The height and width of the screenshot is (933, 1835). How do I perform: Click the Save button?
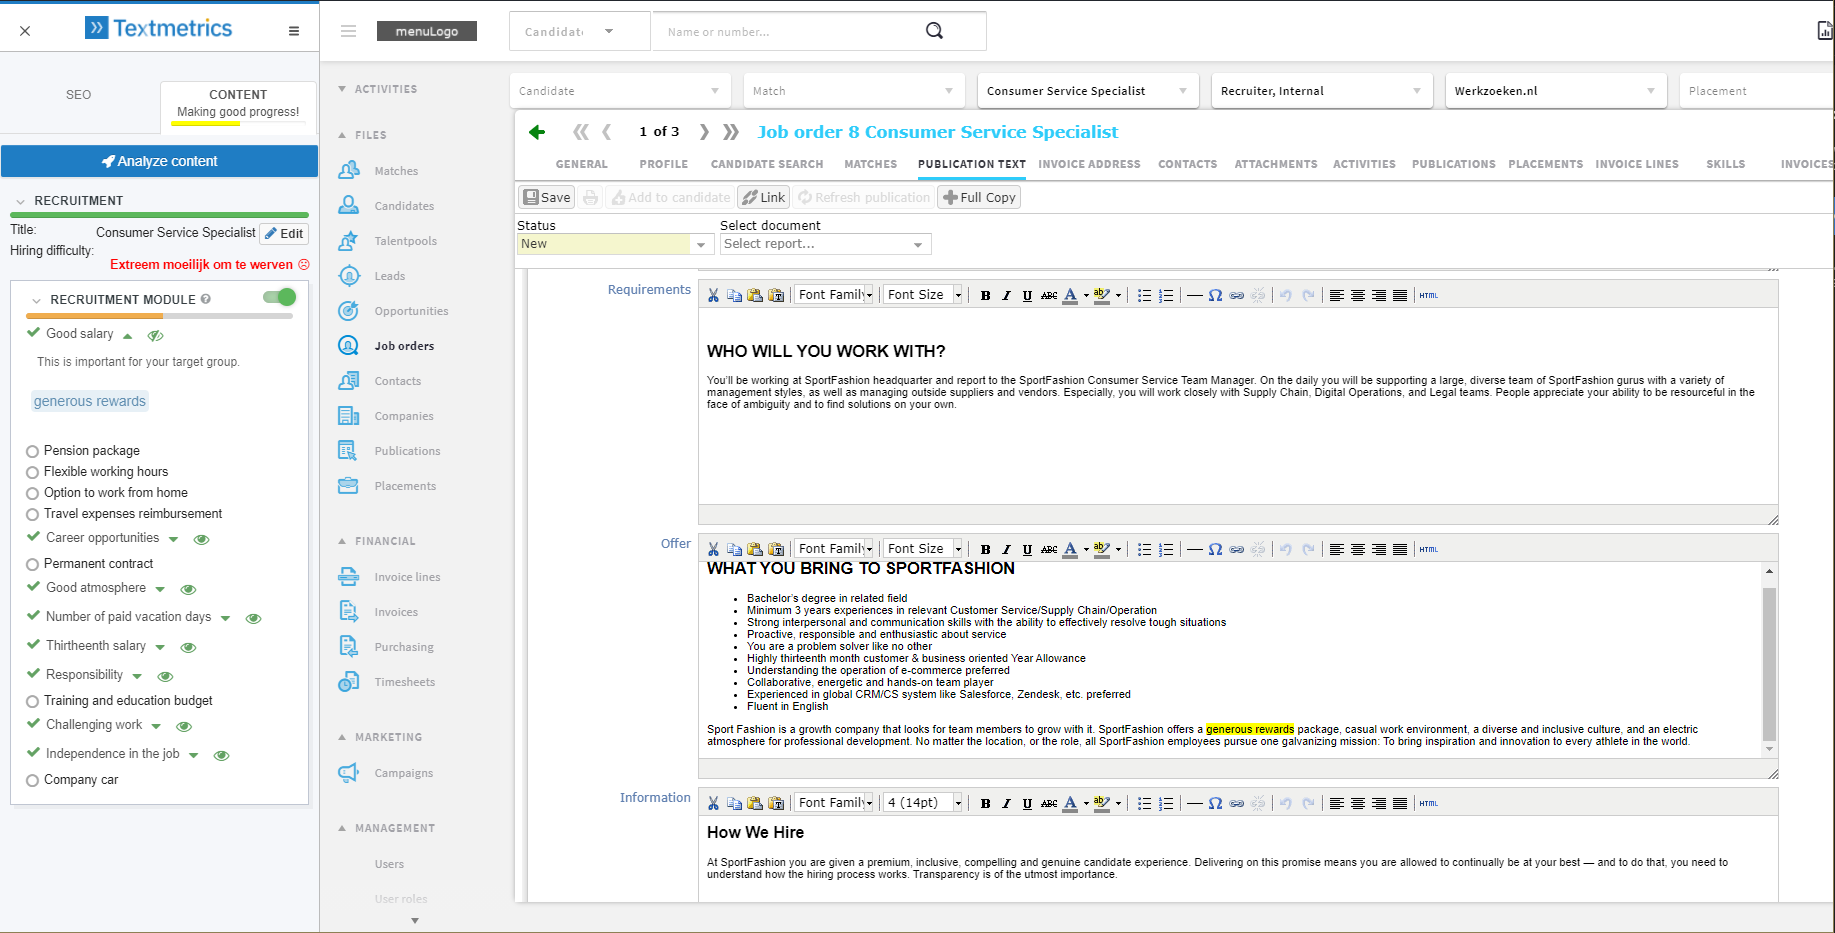click(546, 197)
